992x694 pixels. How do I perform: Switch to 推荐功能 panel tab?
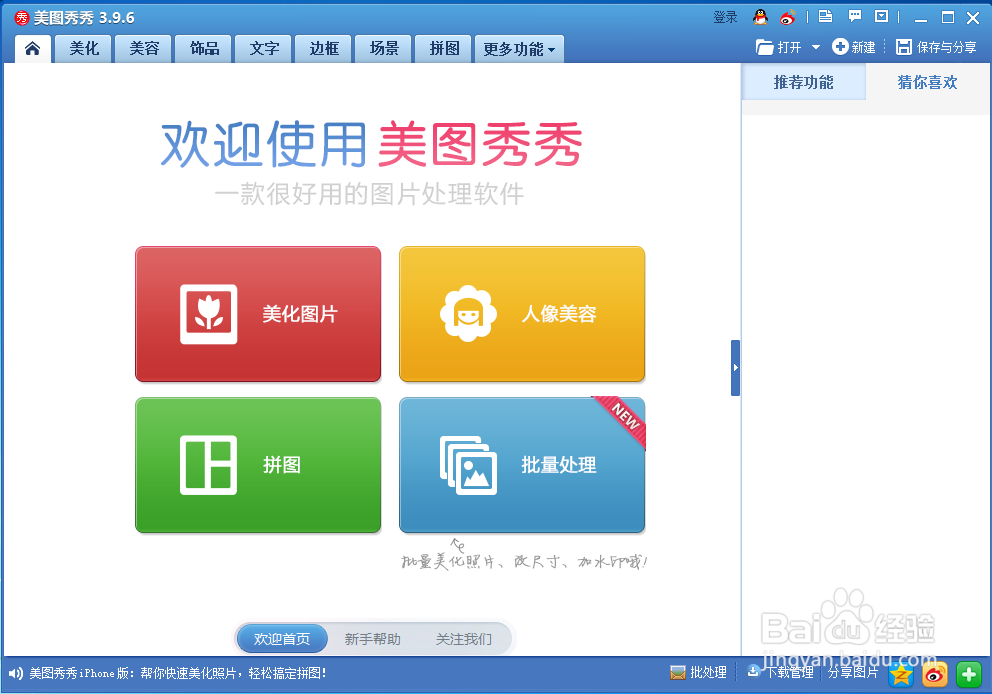[803, 82]
